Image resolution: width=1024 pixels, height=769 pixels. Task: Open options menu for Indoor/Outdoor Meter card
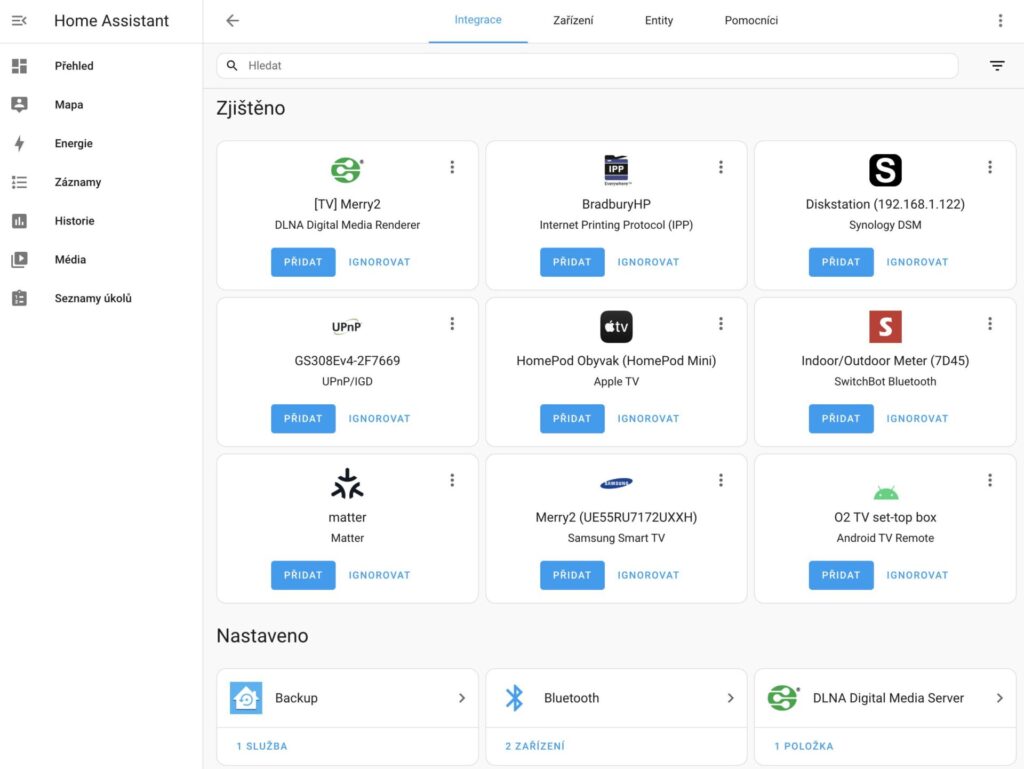pos(990,324)
